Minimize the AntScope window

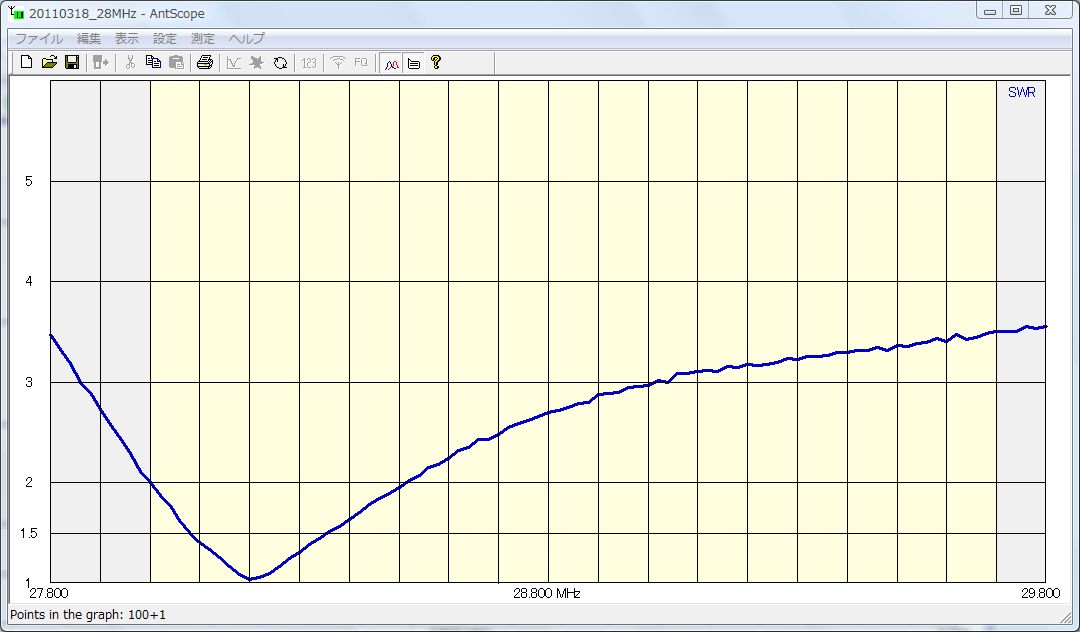(x=990, y=10)
